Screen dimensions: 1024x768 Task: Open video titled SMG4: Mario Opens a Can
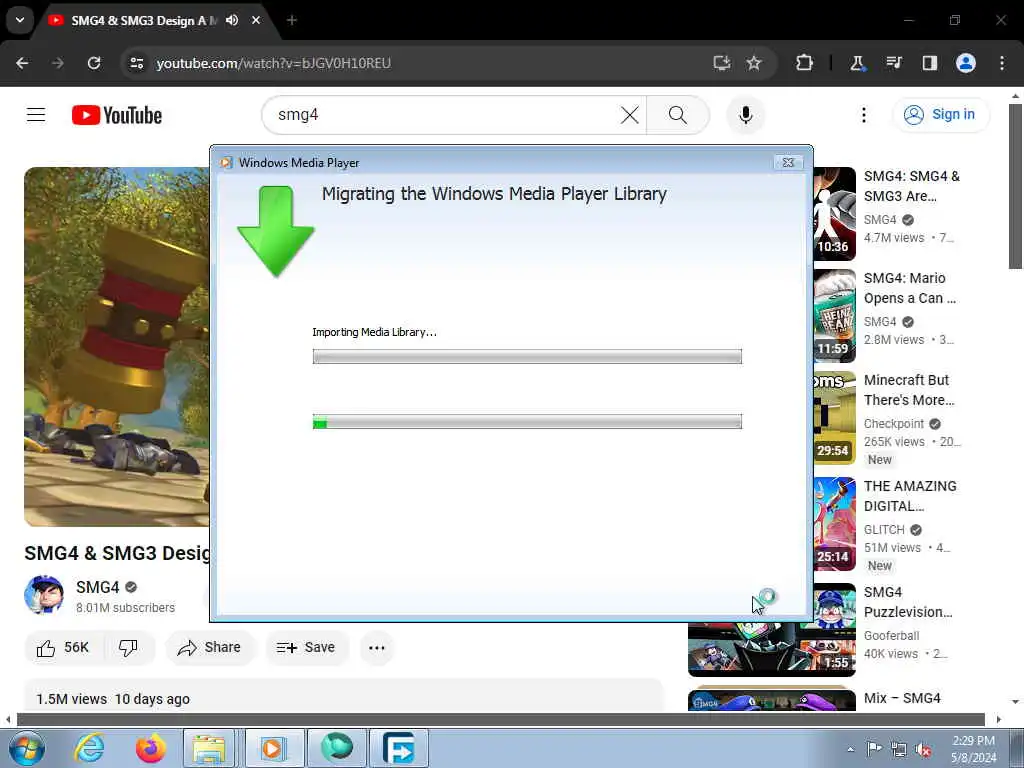tap(910, 288)
